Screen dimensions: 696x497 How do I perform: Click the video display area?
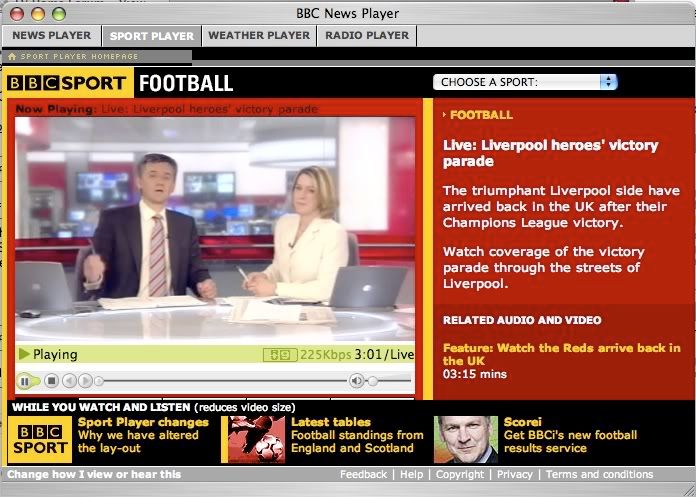(x=215, y=229)
